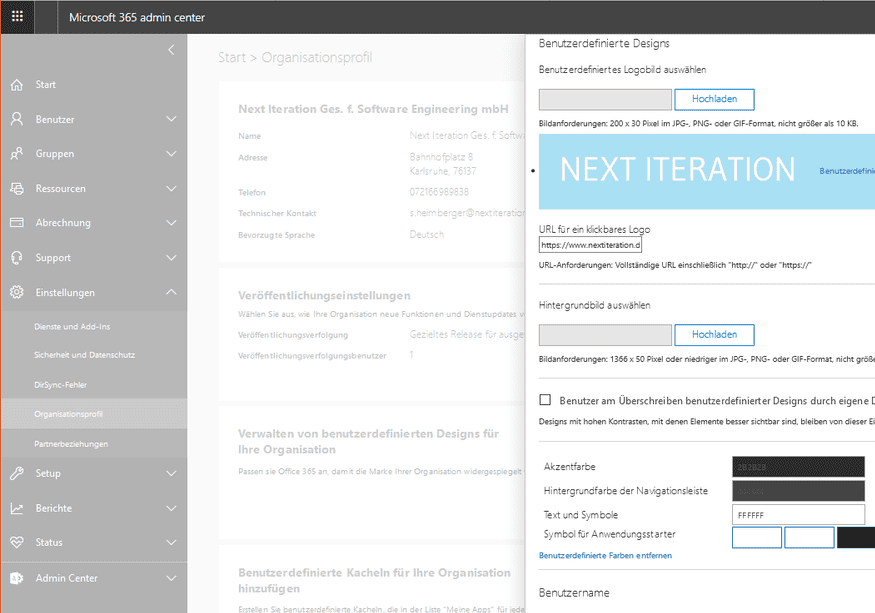Click the Gruppen people icon
This screenshot has width=875, height=613.
(17, 154)
